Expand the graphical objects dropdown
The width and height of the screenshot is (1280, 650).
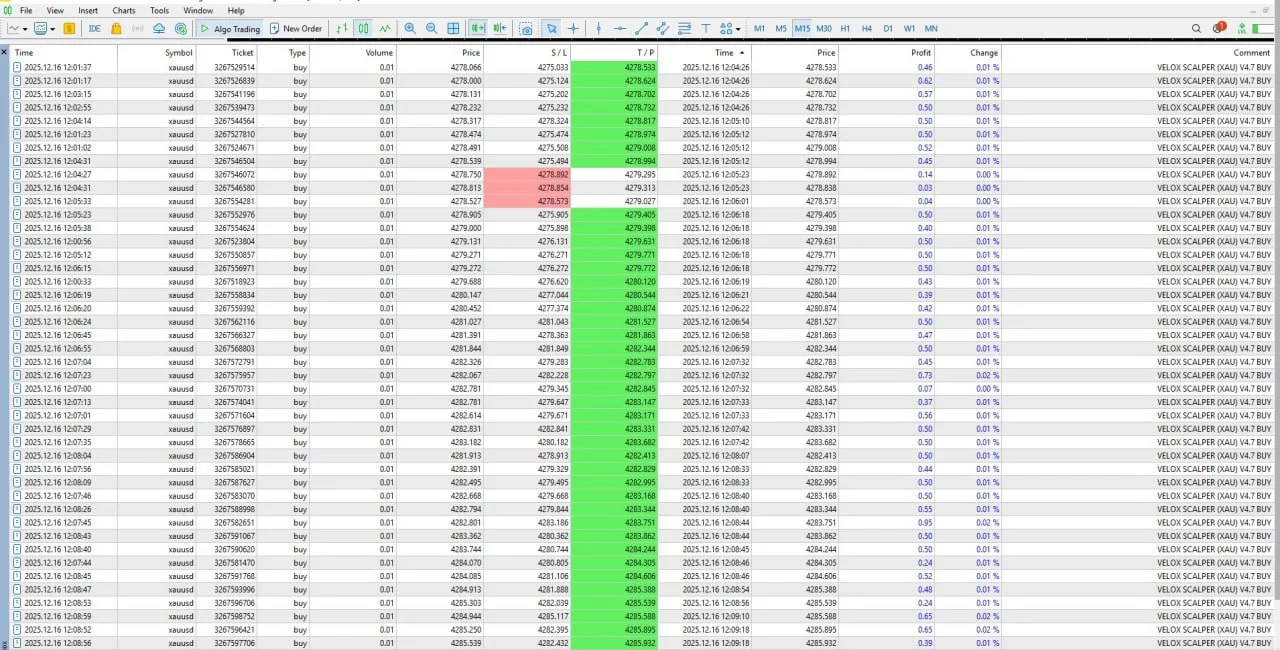(738, 28)
